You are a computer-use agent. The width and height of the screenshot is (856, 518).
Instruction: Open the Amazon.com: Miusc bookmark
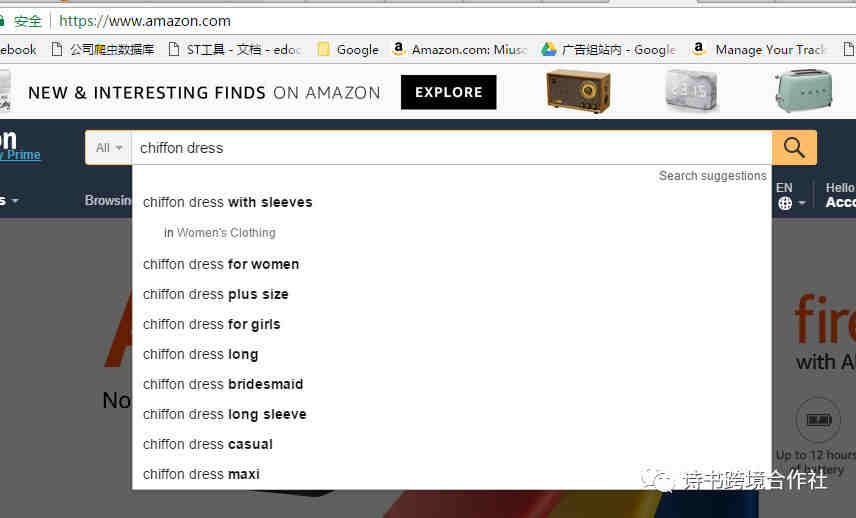[x=460, y=50]
